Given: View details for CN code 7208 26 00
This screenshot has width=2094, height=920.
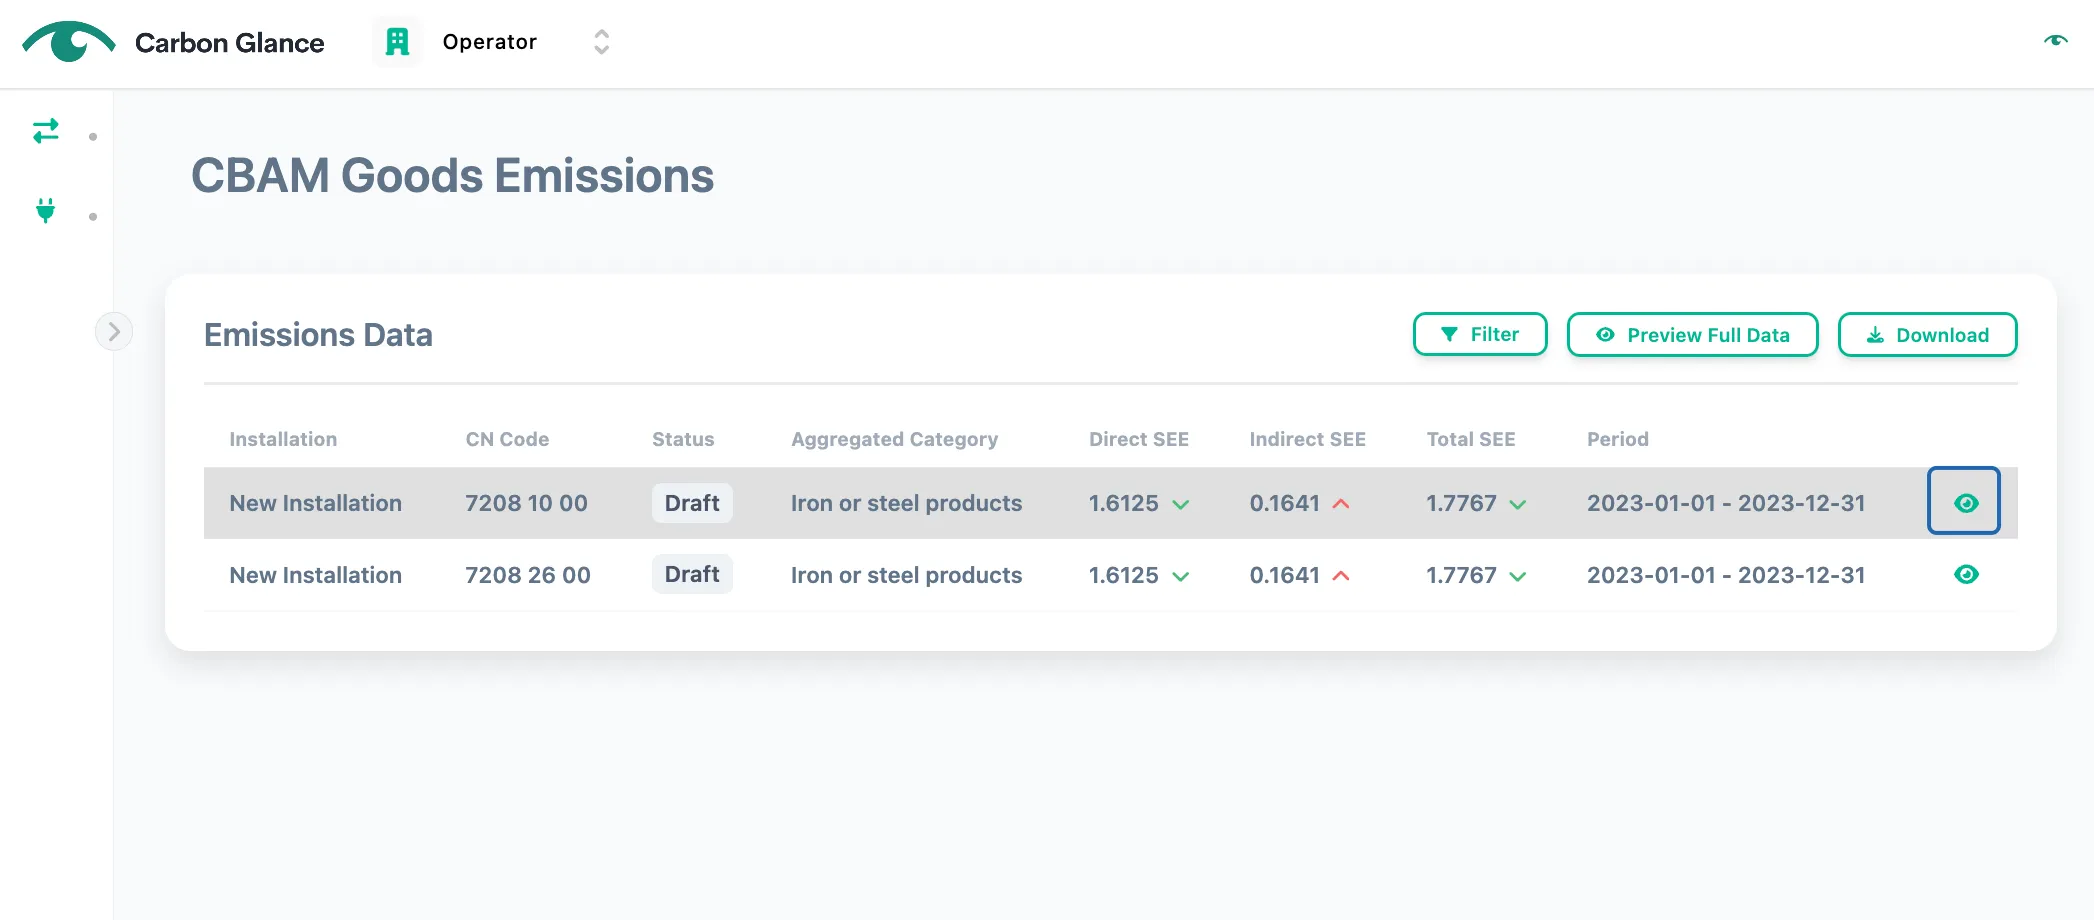Looking at the screenshot, I should [x=1966, y=574].
